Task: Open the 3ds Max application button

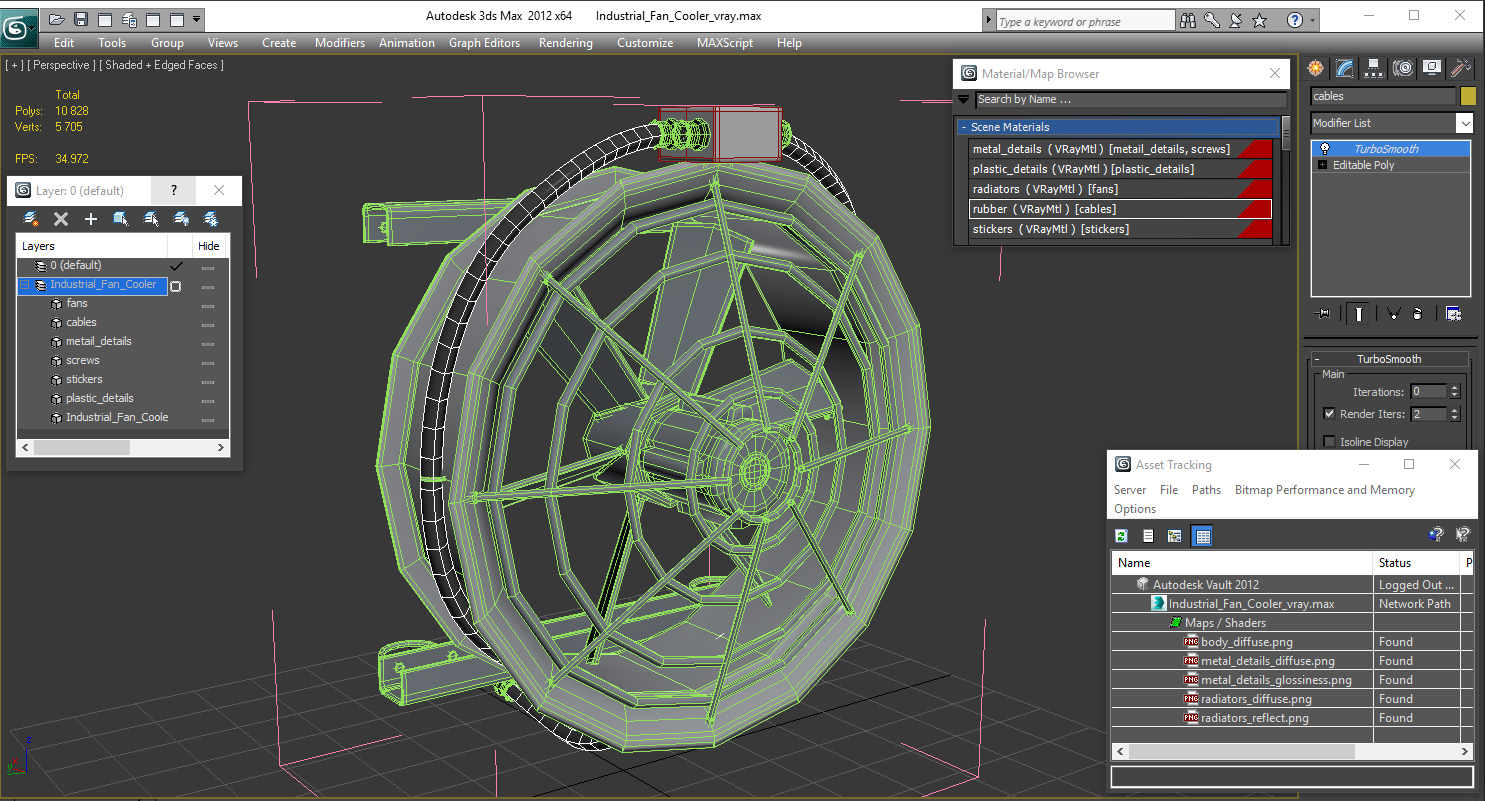Action: pyautogui.click(x=19, y=26)
